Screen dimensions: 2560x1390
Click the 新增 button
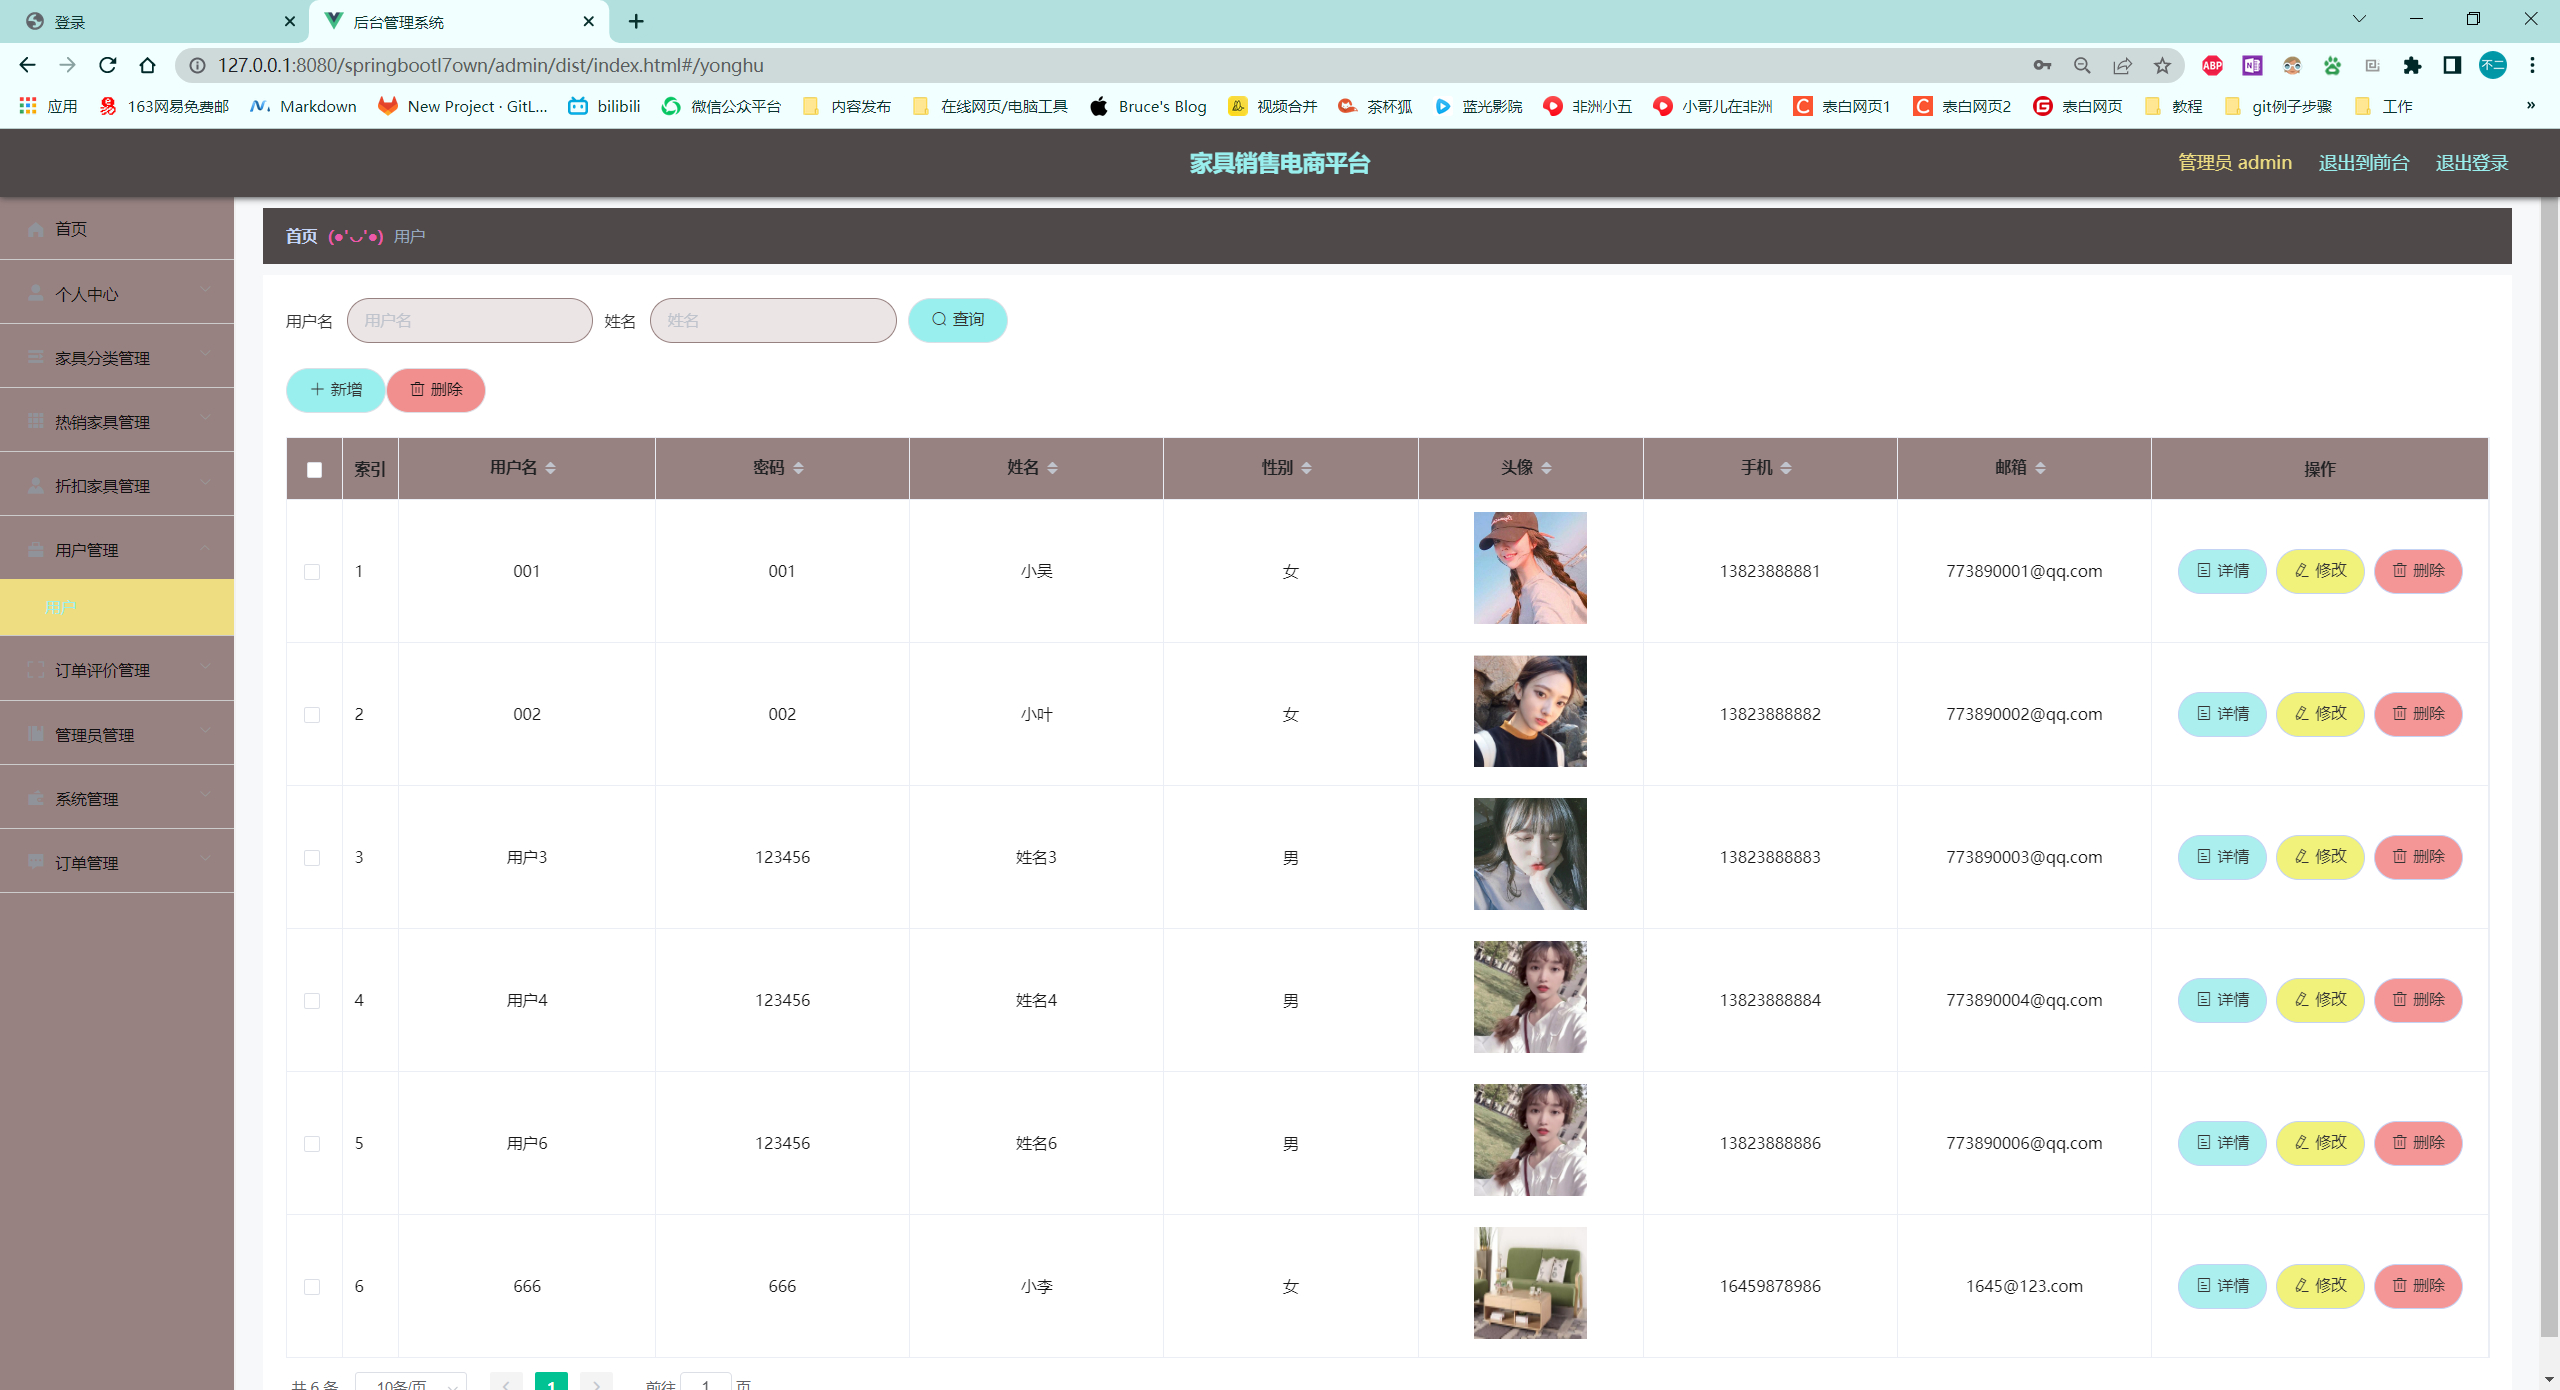pyautogui.click(x=336, y=390)
